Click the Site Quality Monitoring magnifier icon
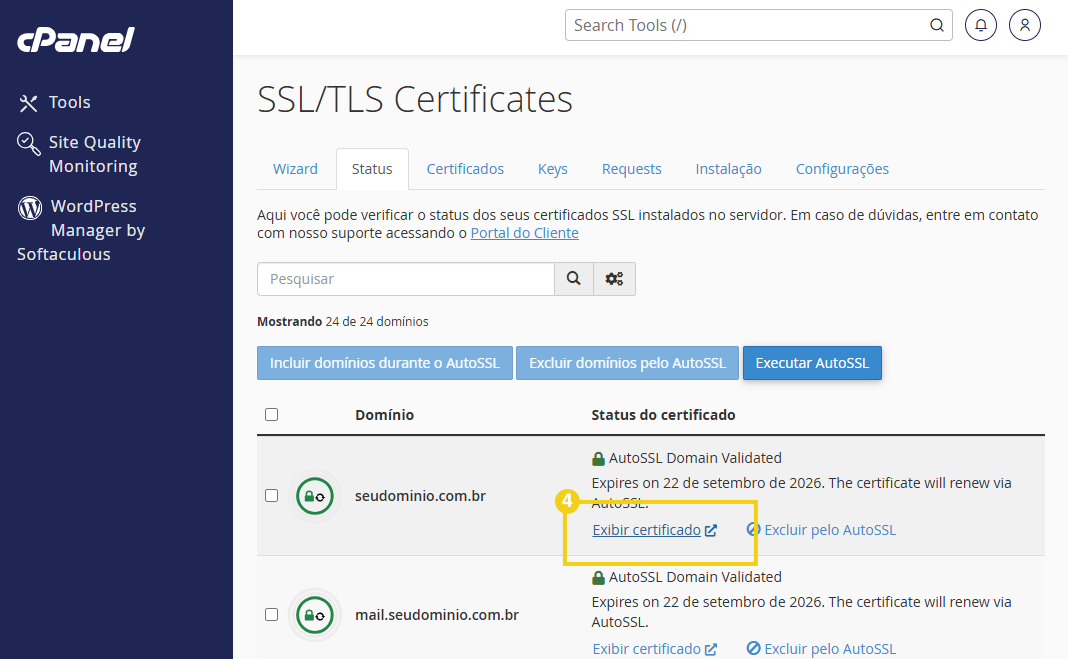1068x659 pixels. click(29, 144)
